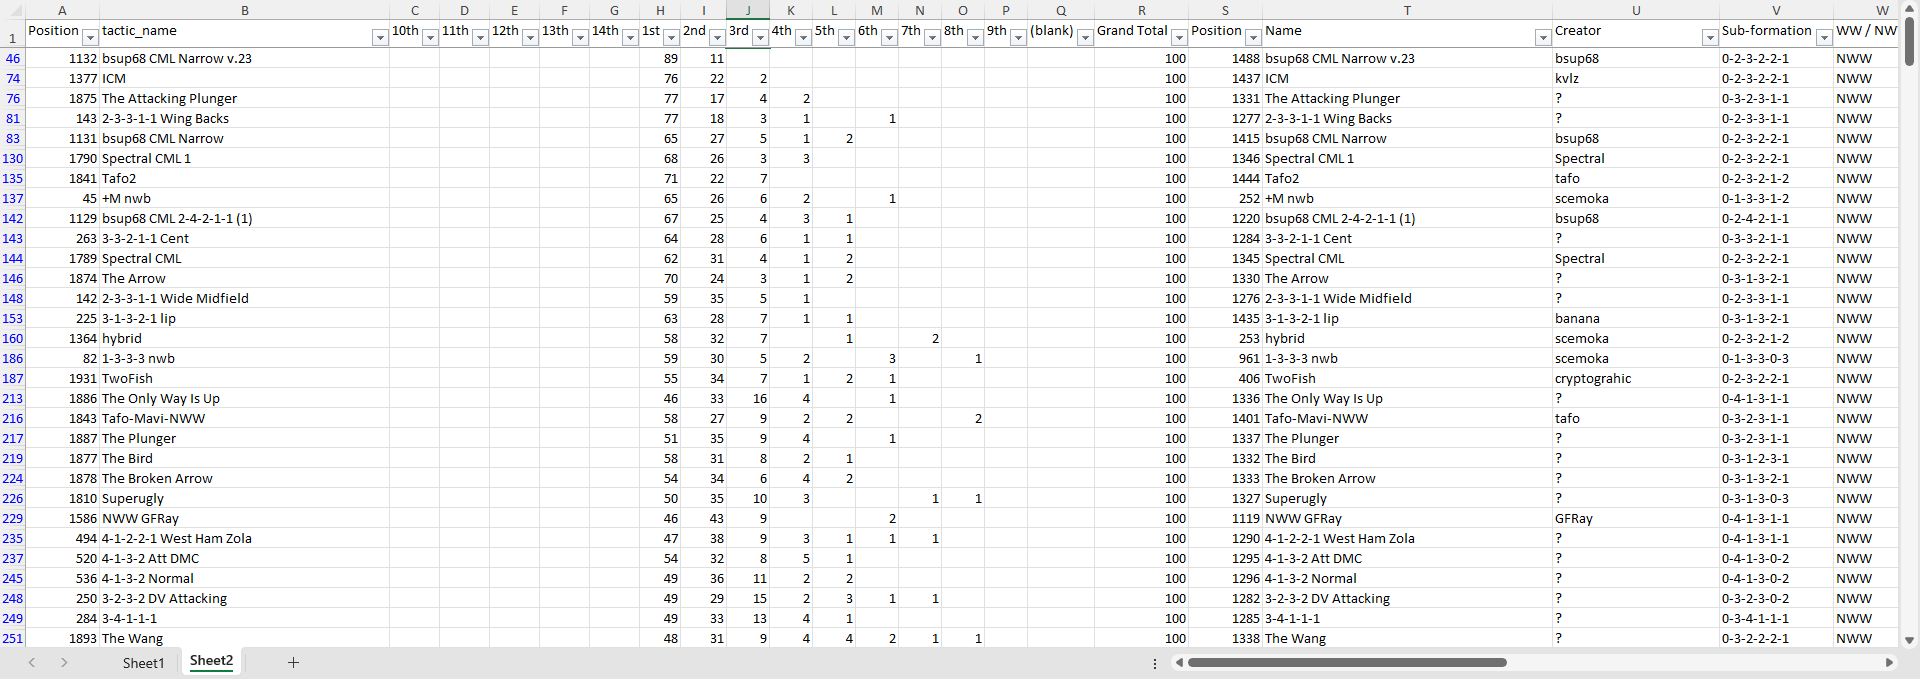Open the 10th column filter dropdown
1920x679 pixels.
tap(430, 37)
